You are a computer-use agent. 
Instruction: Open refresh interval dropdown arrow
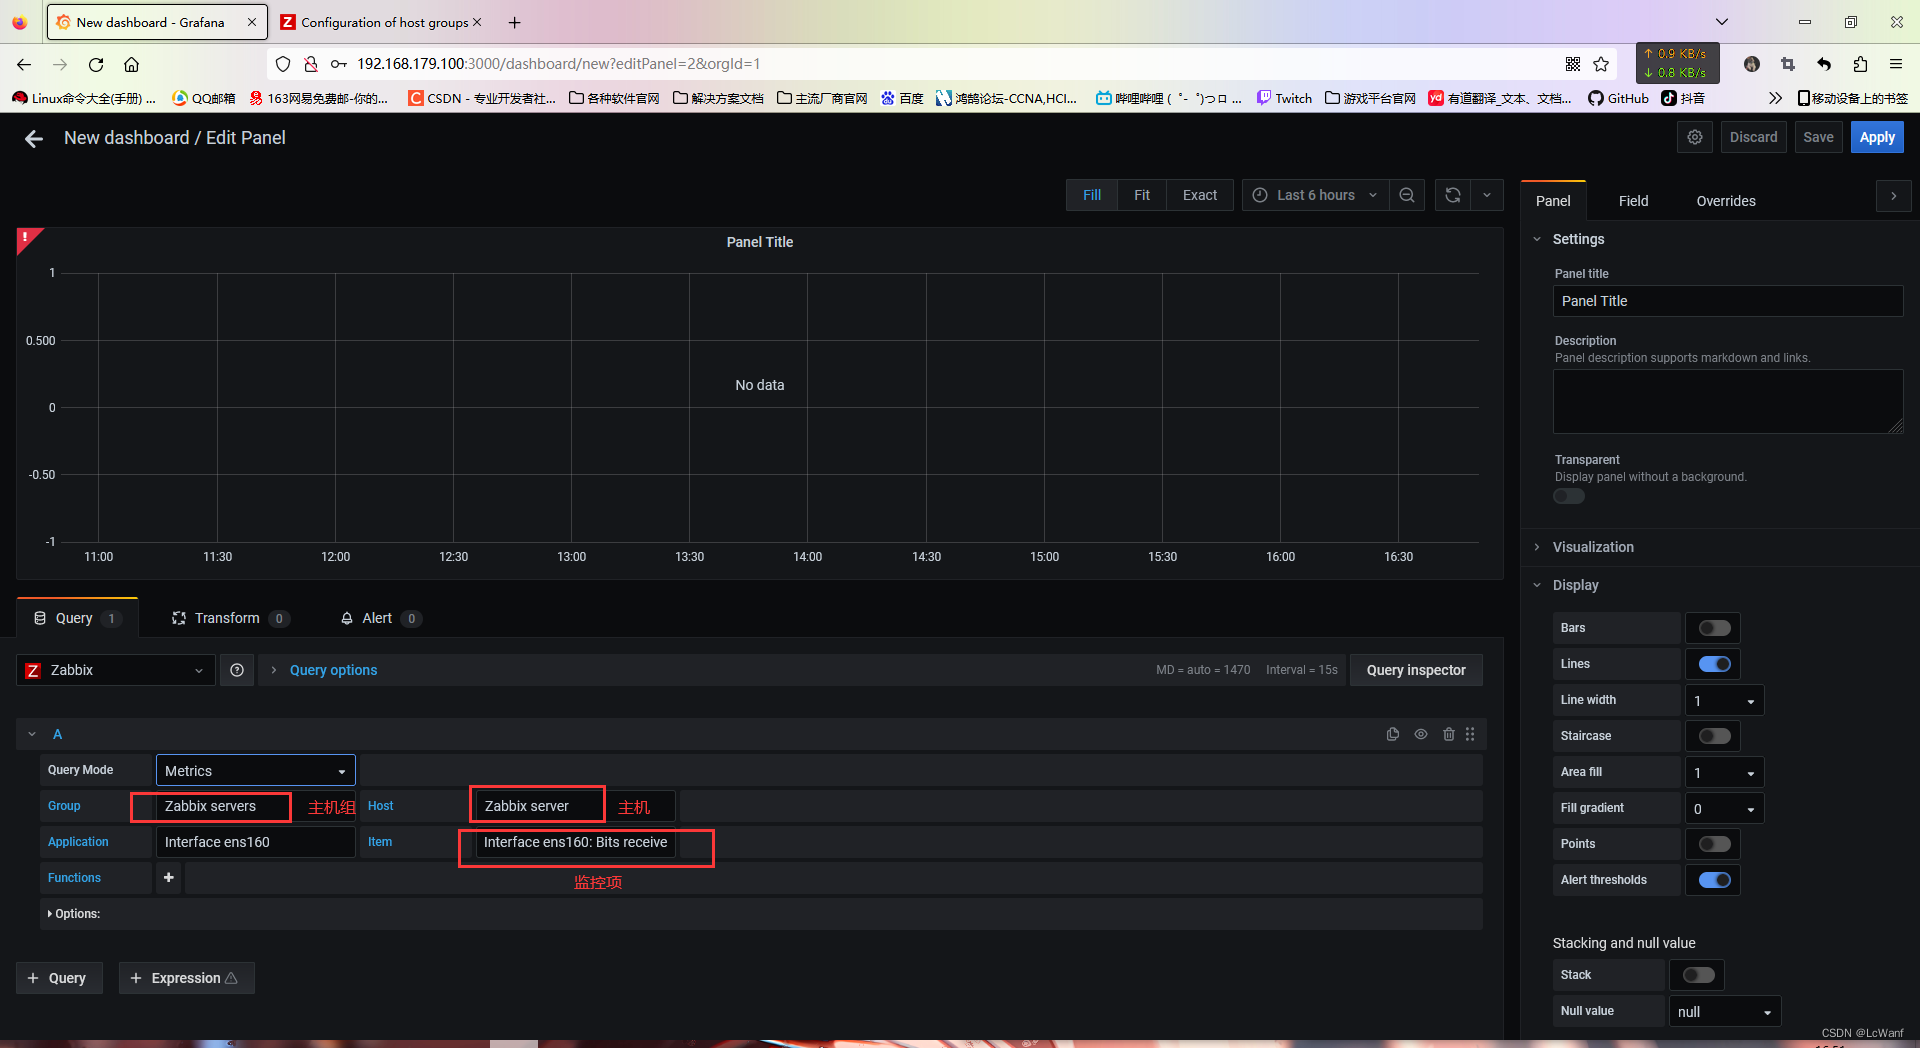pyautogui.click(x=1487, y=195)
